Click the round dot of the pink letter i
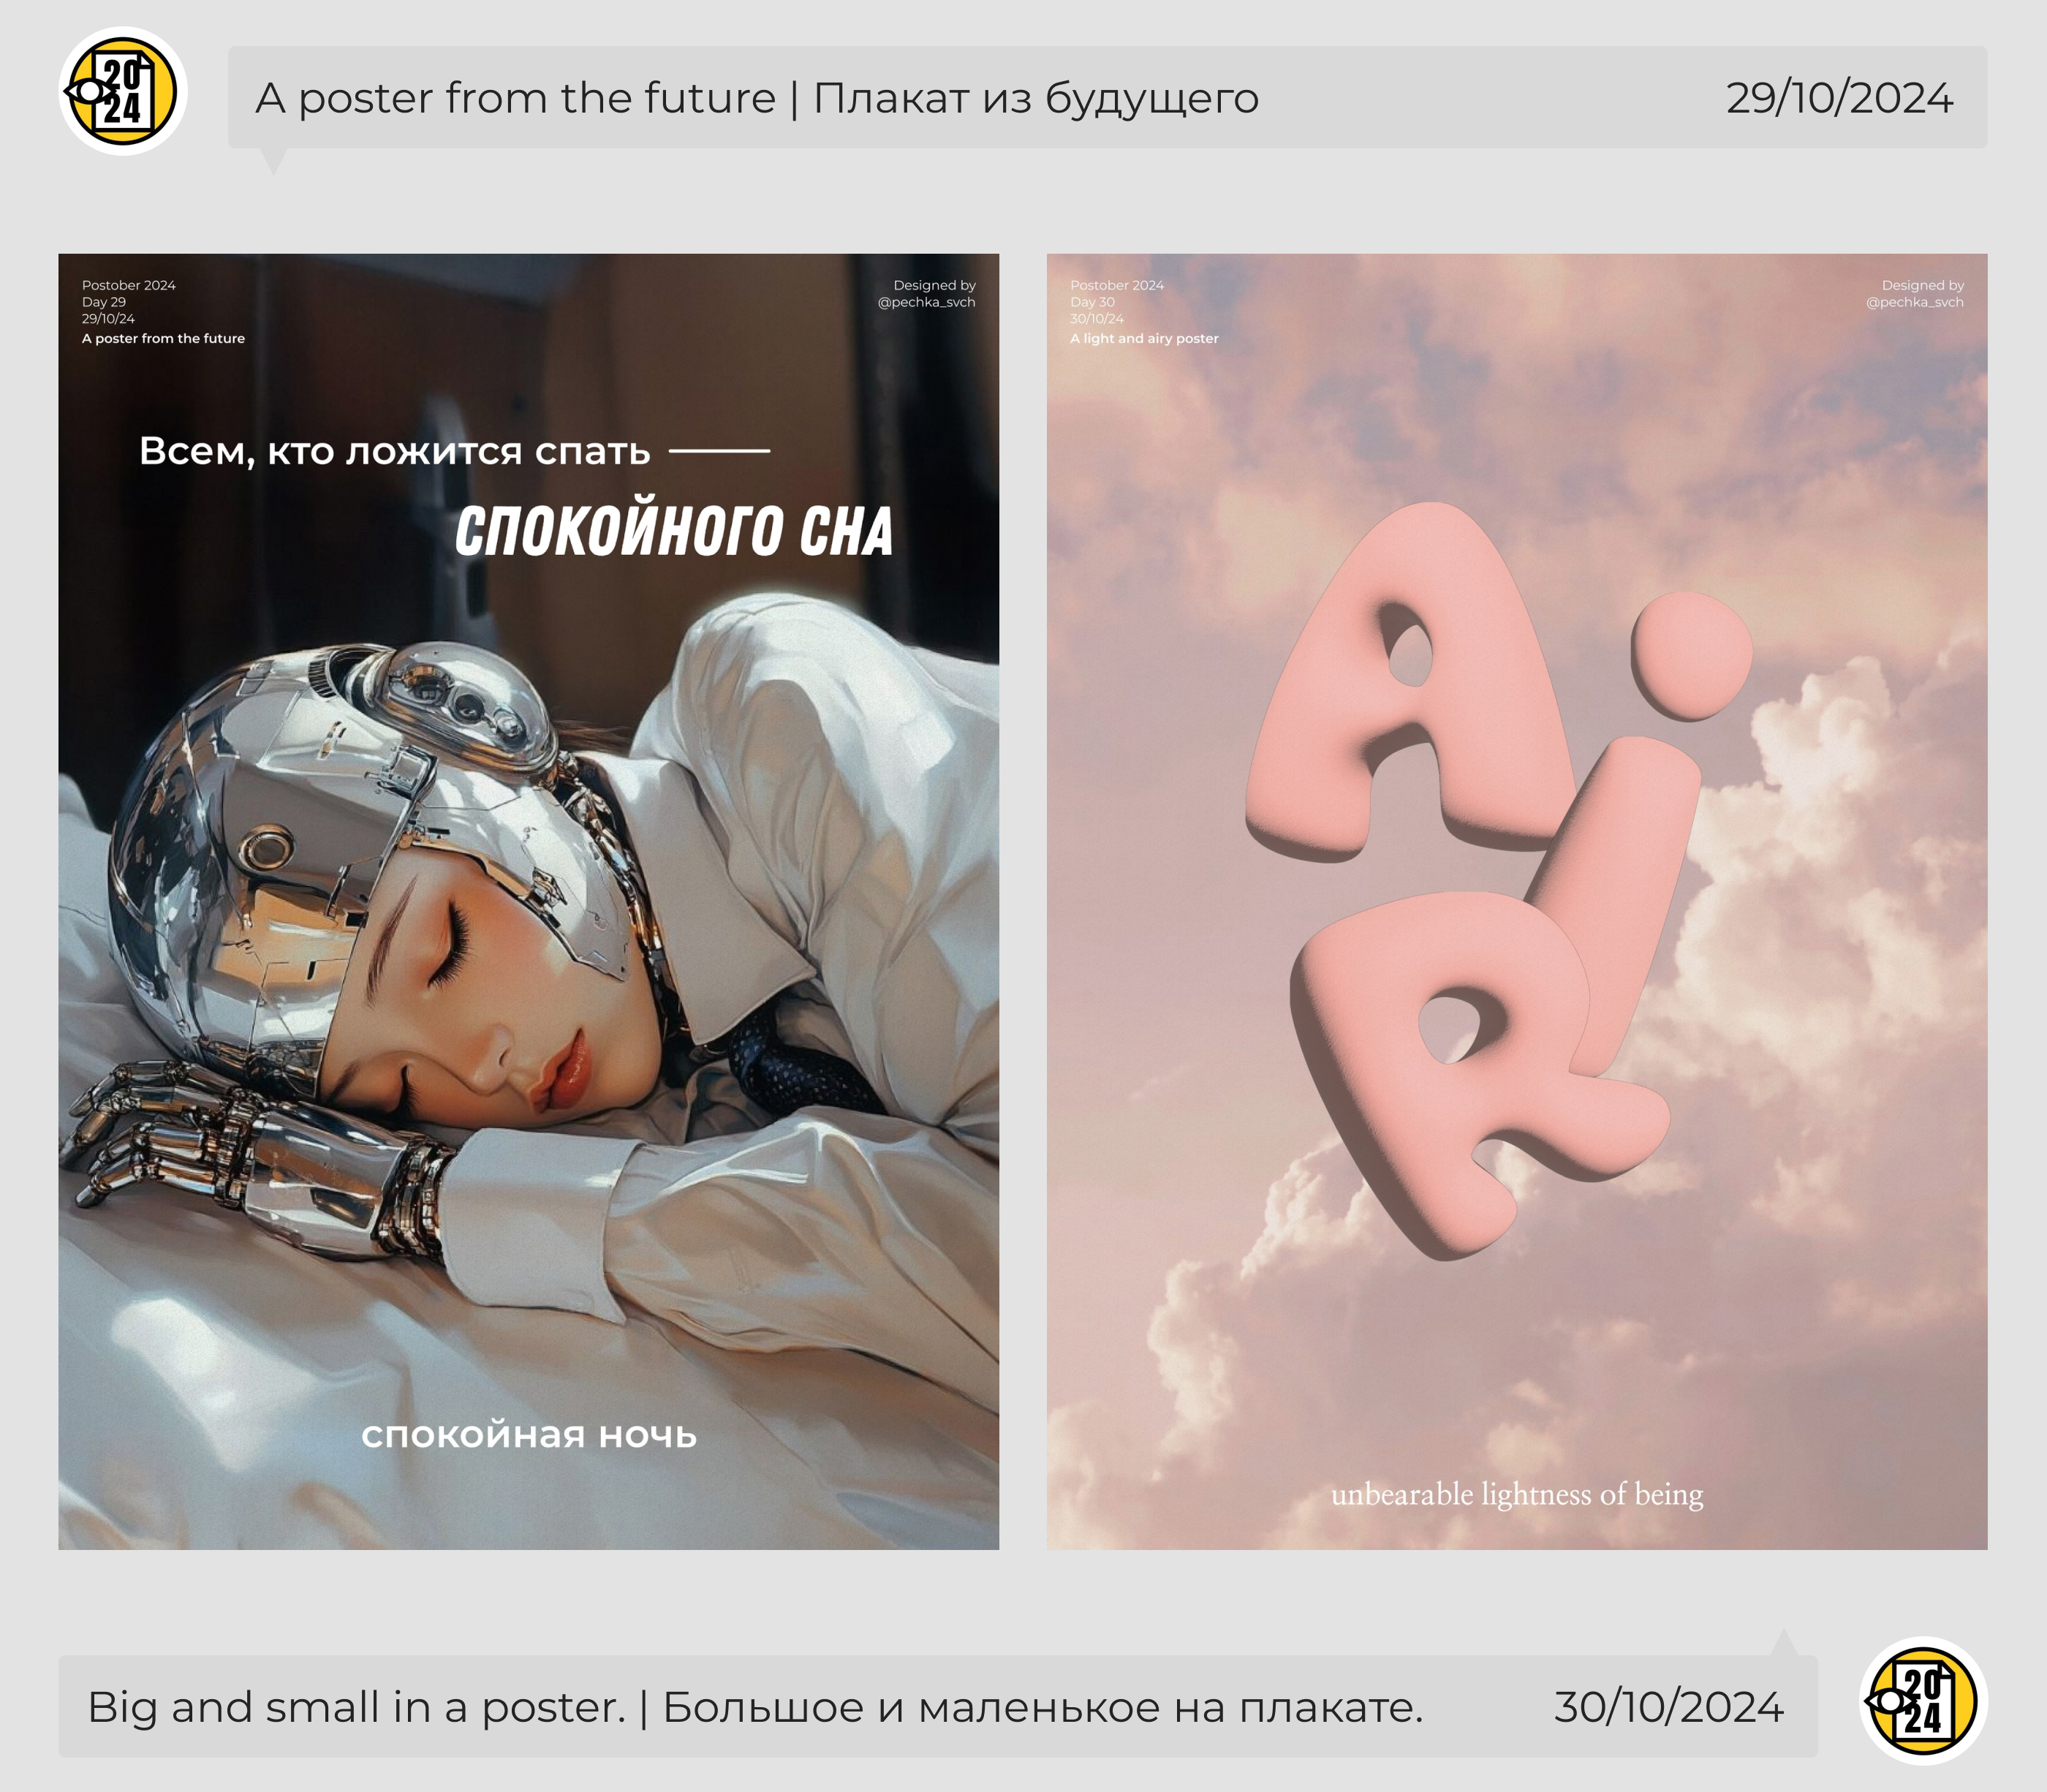The height and width of the screenshot is (1792, 2047). click(x=1691, y=655)
